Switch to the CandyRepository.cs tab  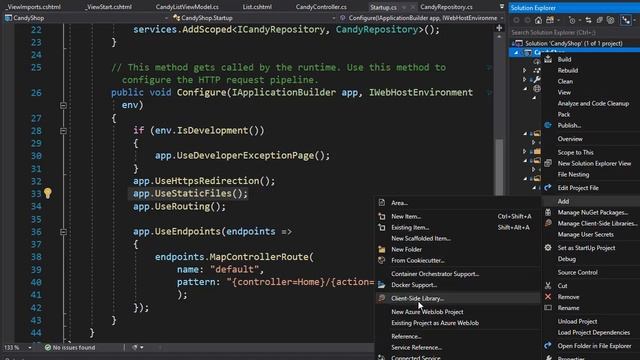coord(446,7)
